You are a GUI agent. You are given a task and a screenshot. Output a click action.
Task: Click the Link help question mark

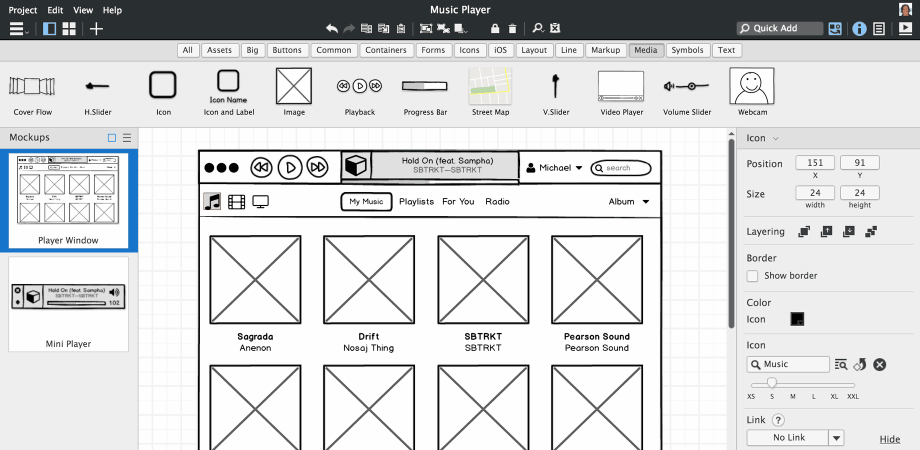coord(778,420)
